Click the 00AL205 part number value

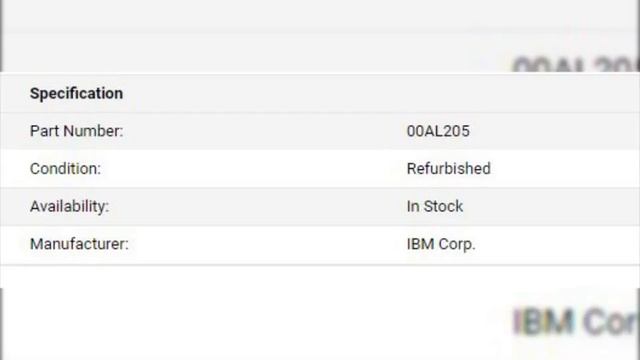click(x=438, y=131)
